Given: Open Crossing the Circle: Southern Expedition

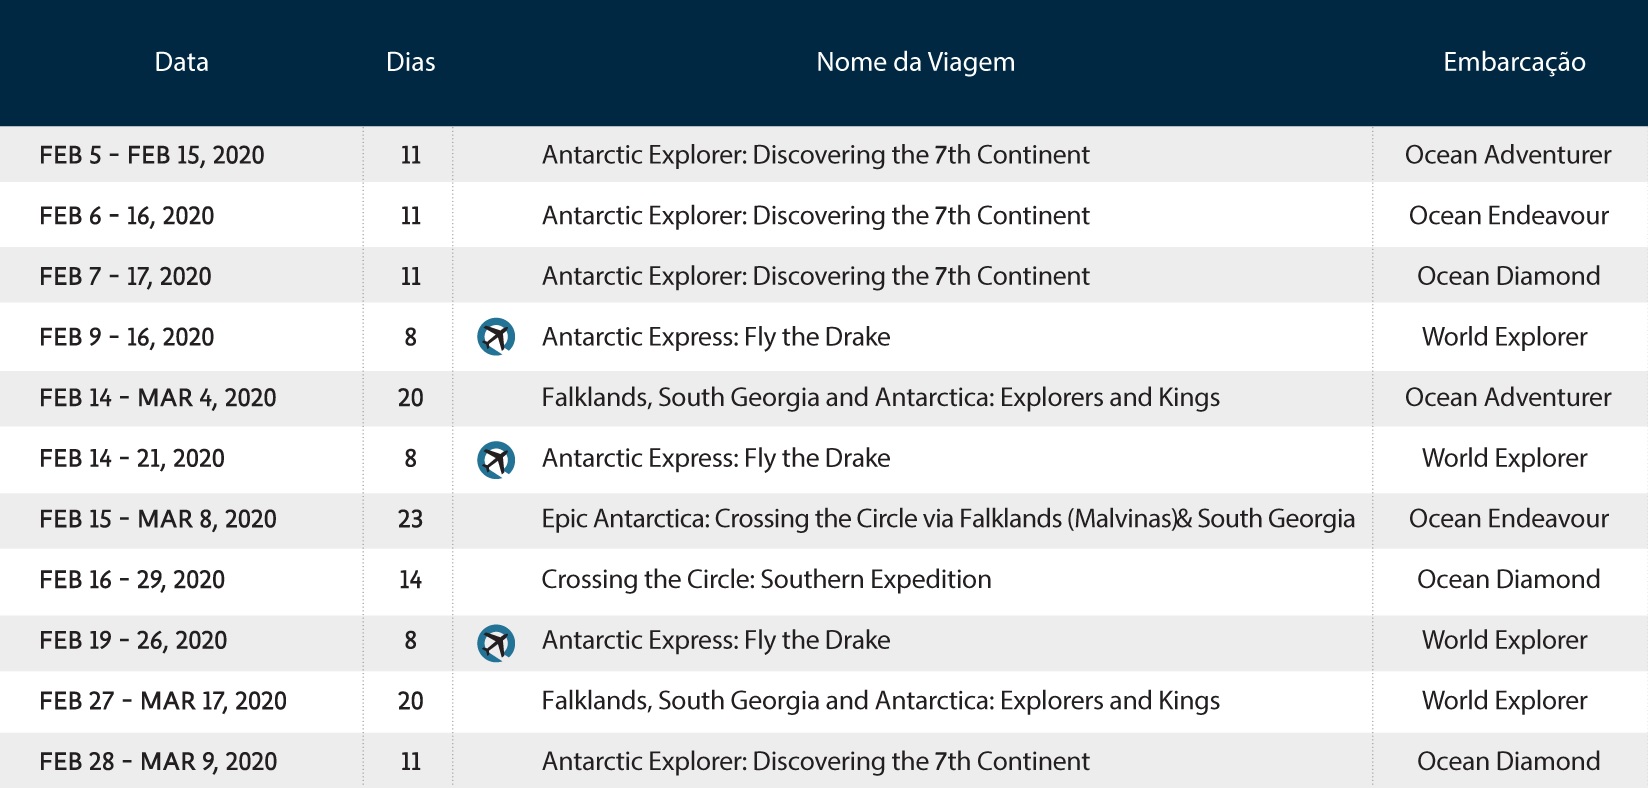Looking at the screenshot, I should click(x=766, y=580).
